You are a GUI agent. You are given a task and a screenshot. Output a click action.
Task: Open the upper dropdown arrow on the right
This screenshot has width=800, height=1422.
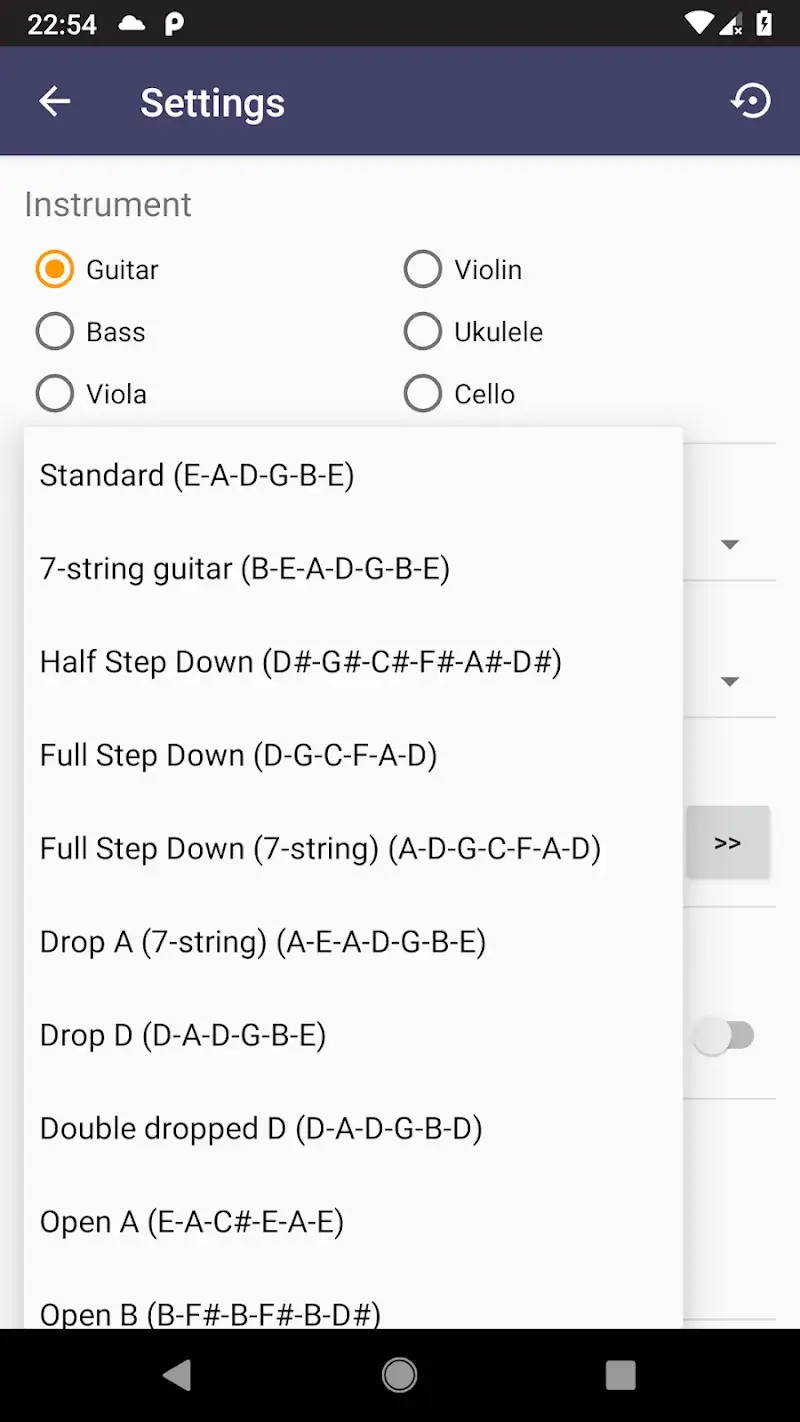click(x=730, y=544)
